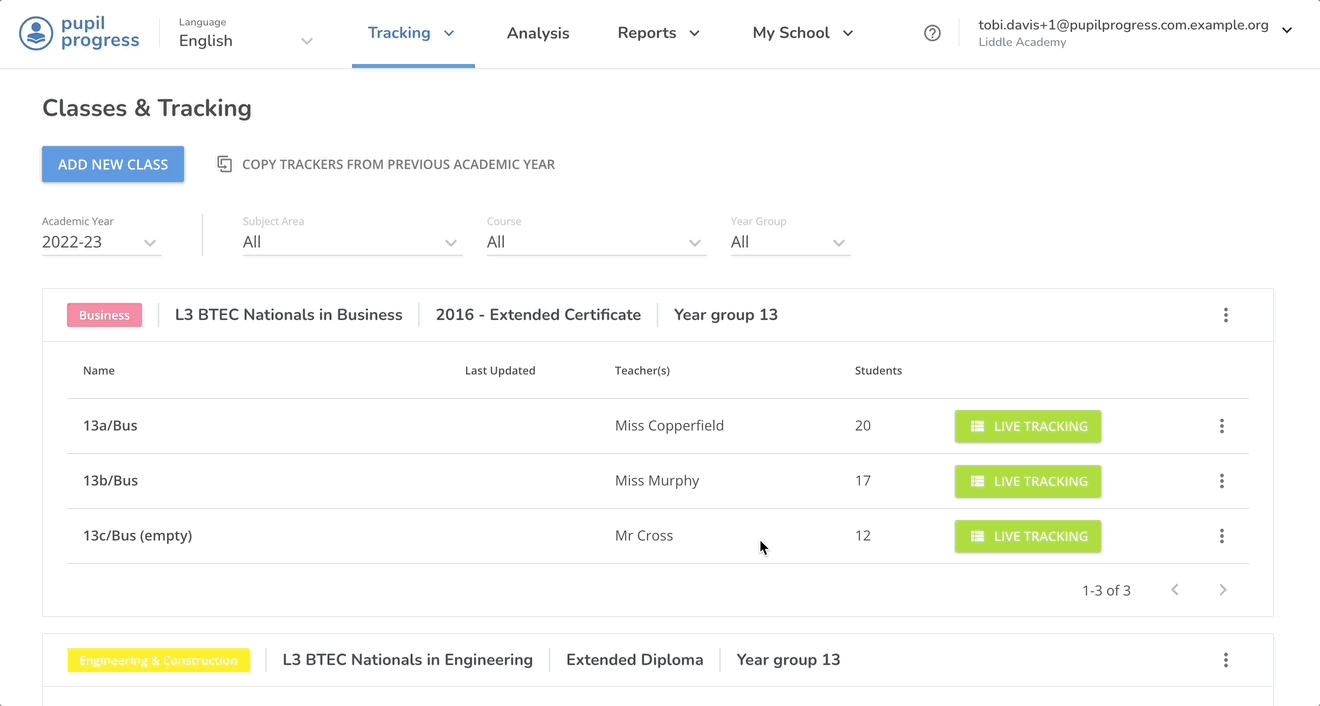Open the help question mark icon
The width and height of the screenshot is (1320, 706).
tap(932, 33)
